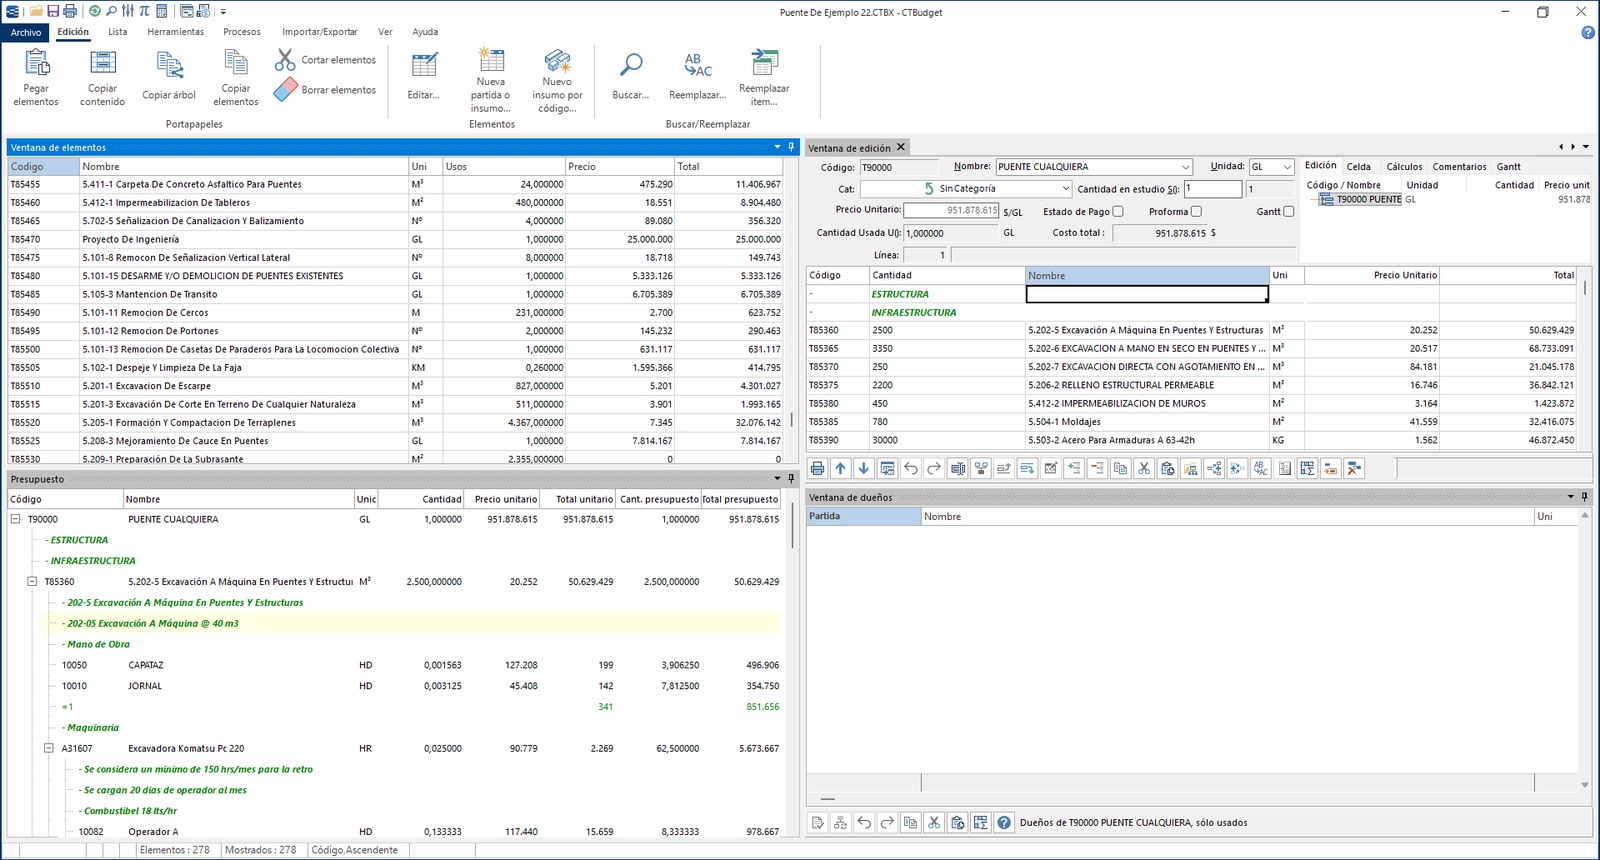Click the Copiar contenido ribbon icon
This screenshot has width=1600, height=860.
(x=102, y=77)
